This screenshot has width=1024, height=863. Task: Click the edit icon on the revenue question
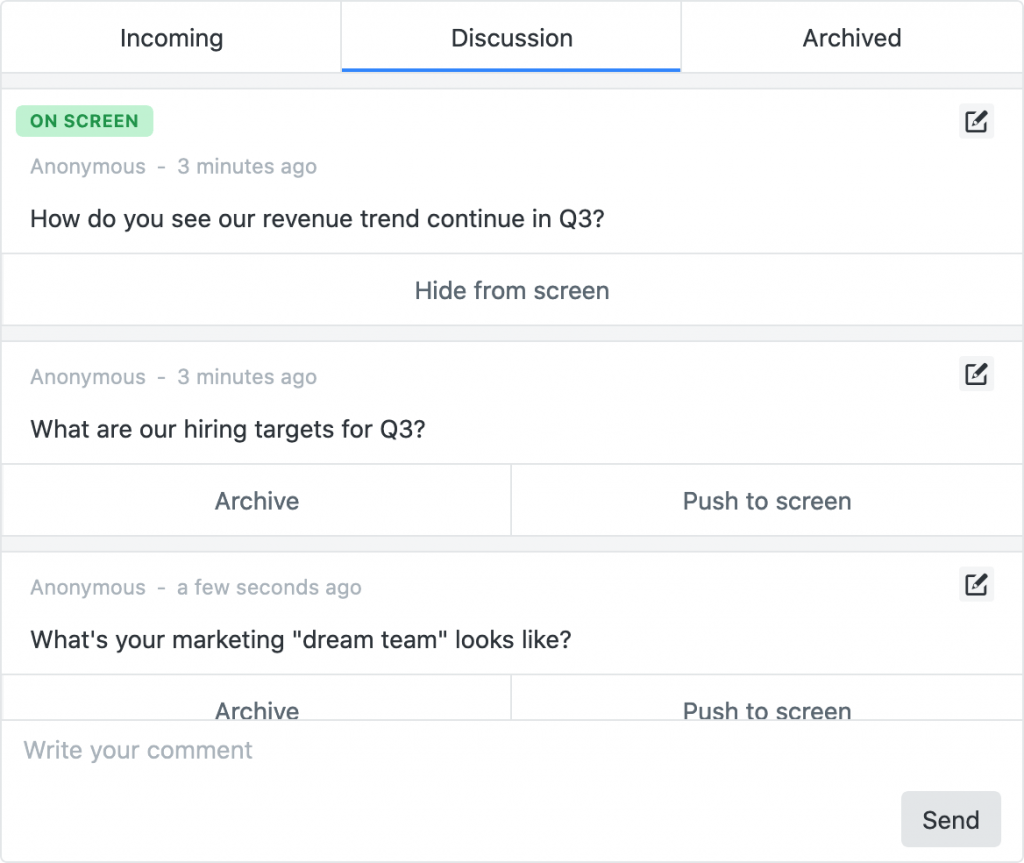click(975, 121)
